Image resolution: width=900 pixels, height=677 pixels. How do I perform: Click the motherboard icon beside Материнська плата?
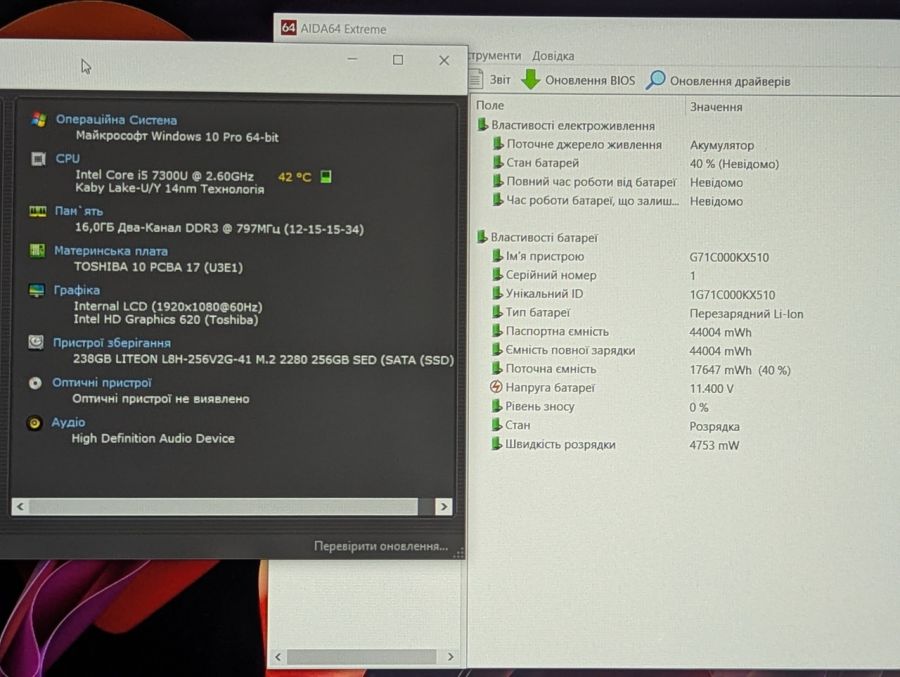37,250
